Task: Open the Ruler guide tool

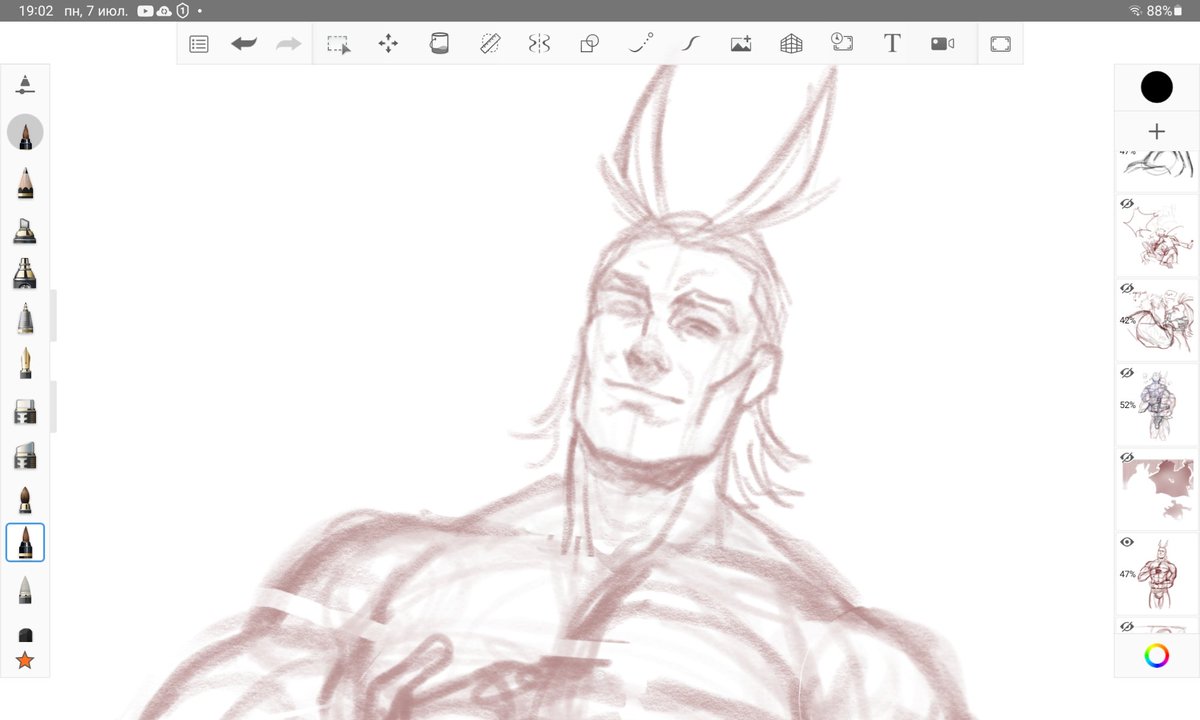Action: click(490, 44)
